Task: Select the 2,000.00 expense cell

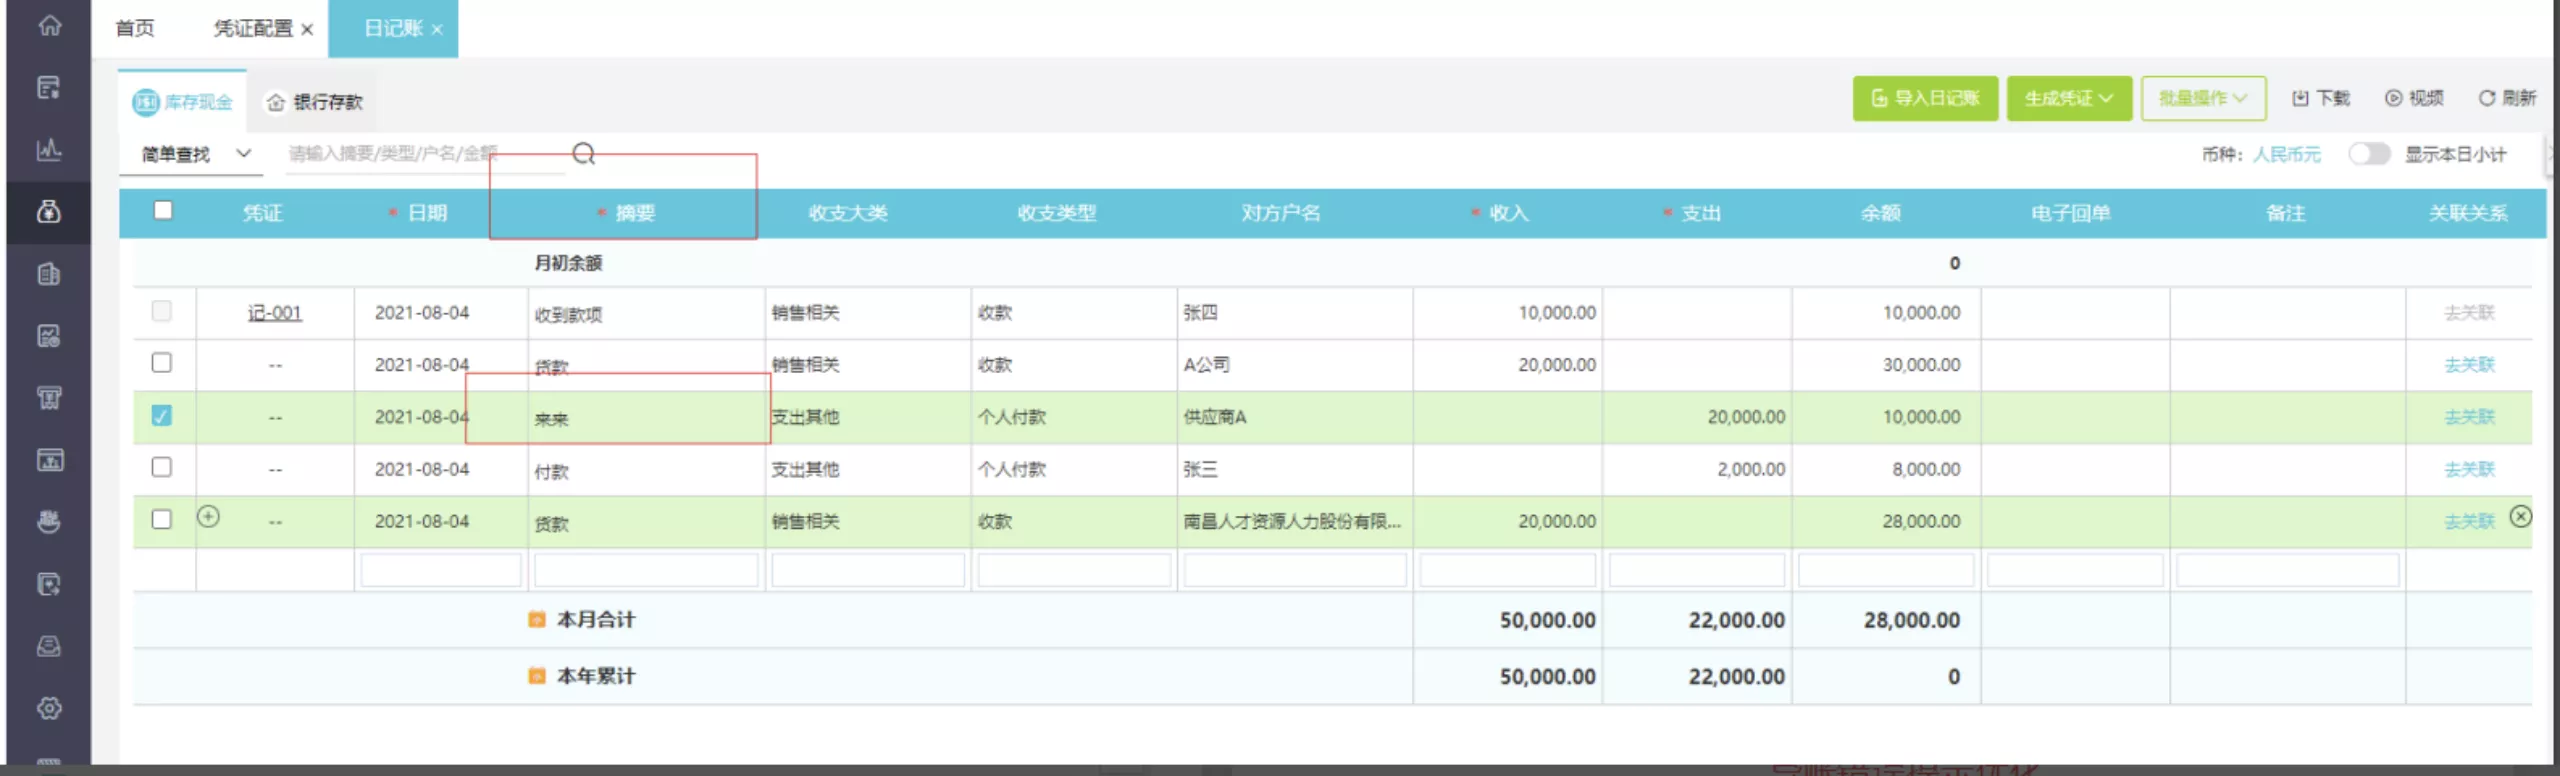Action: pos(1697,470)
